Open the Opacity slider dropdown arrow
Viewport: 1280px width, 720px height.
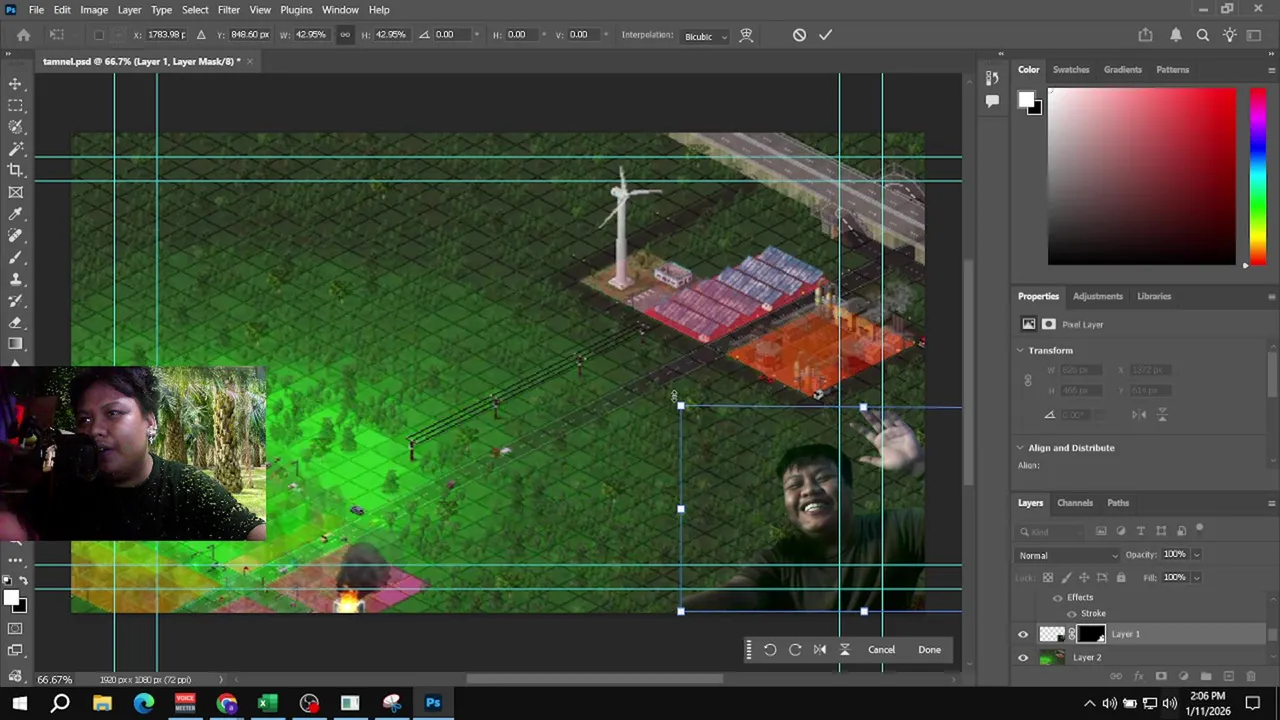coord(1196,555)
